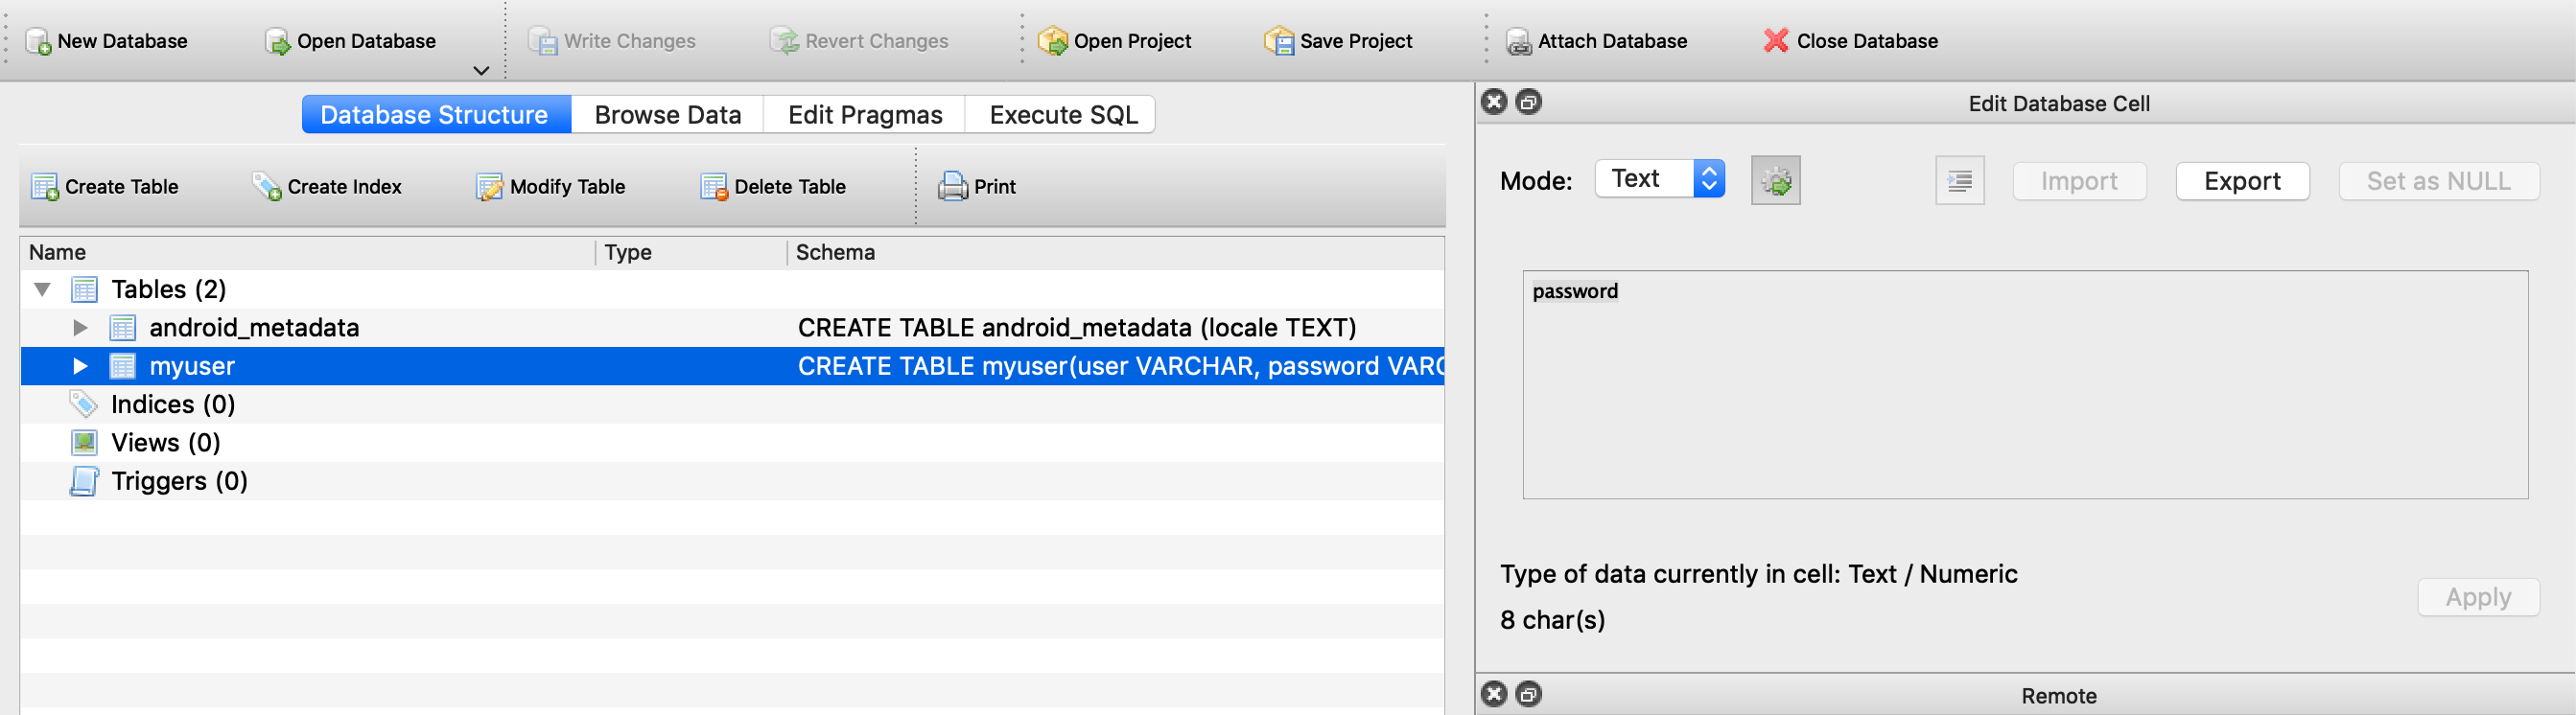Click the Schema column header

pos(1116,253)
